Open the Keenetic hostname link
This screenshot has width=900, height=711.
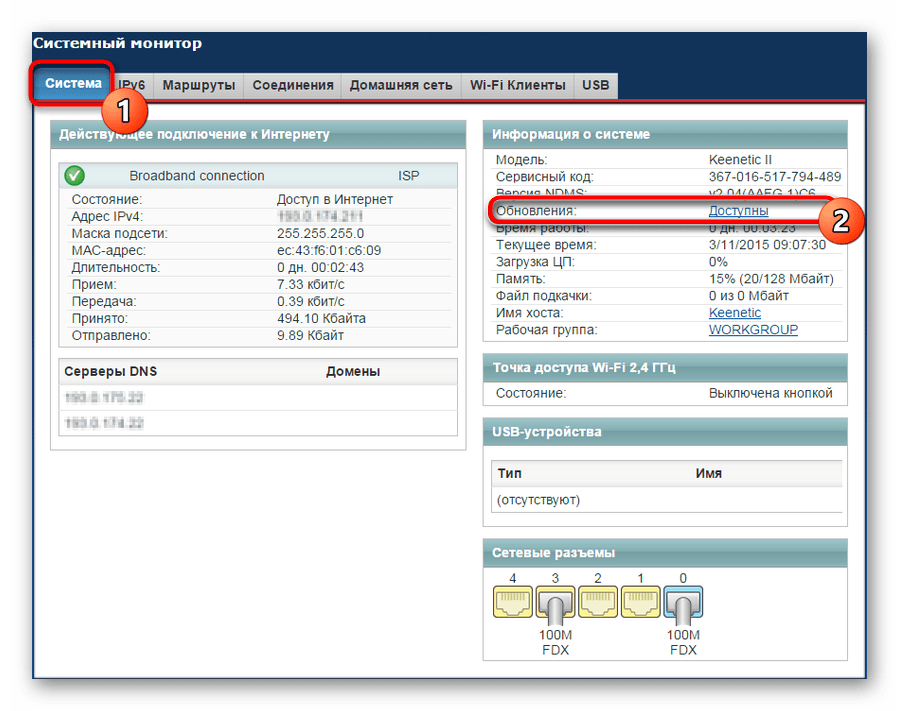[x=735, y=313]
